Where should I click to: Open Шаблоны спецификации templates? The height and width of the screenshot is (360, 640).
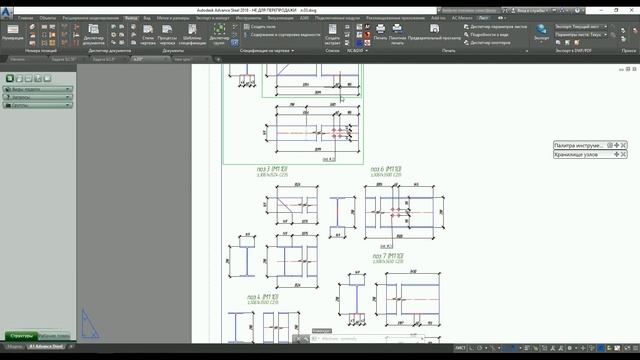point(192,34)
